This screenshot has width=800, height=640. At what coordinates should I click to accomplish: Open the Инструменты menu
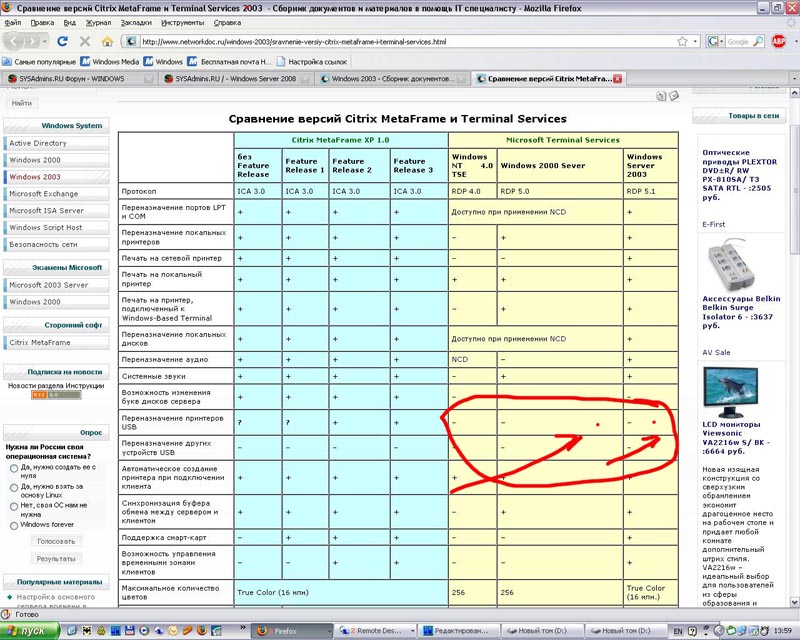coord(182,22)
